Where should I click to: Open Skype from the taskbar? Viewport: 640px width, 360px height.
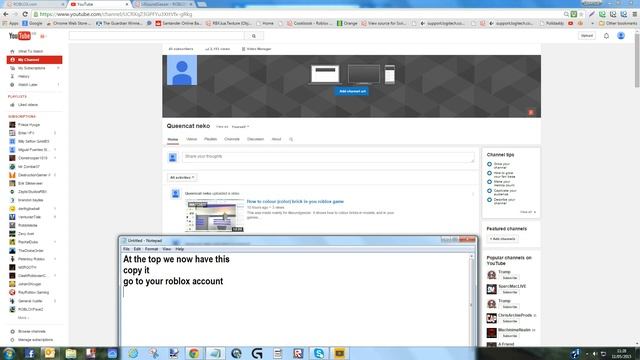(x=319, y=353)
